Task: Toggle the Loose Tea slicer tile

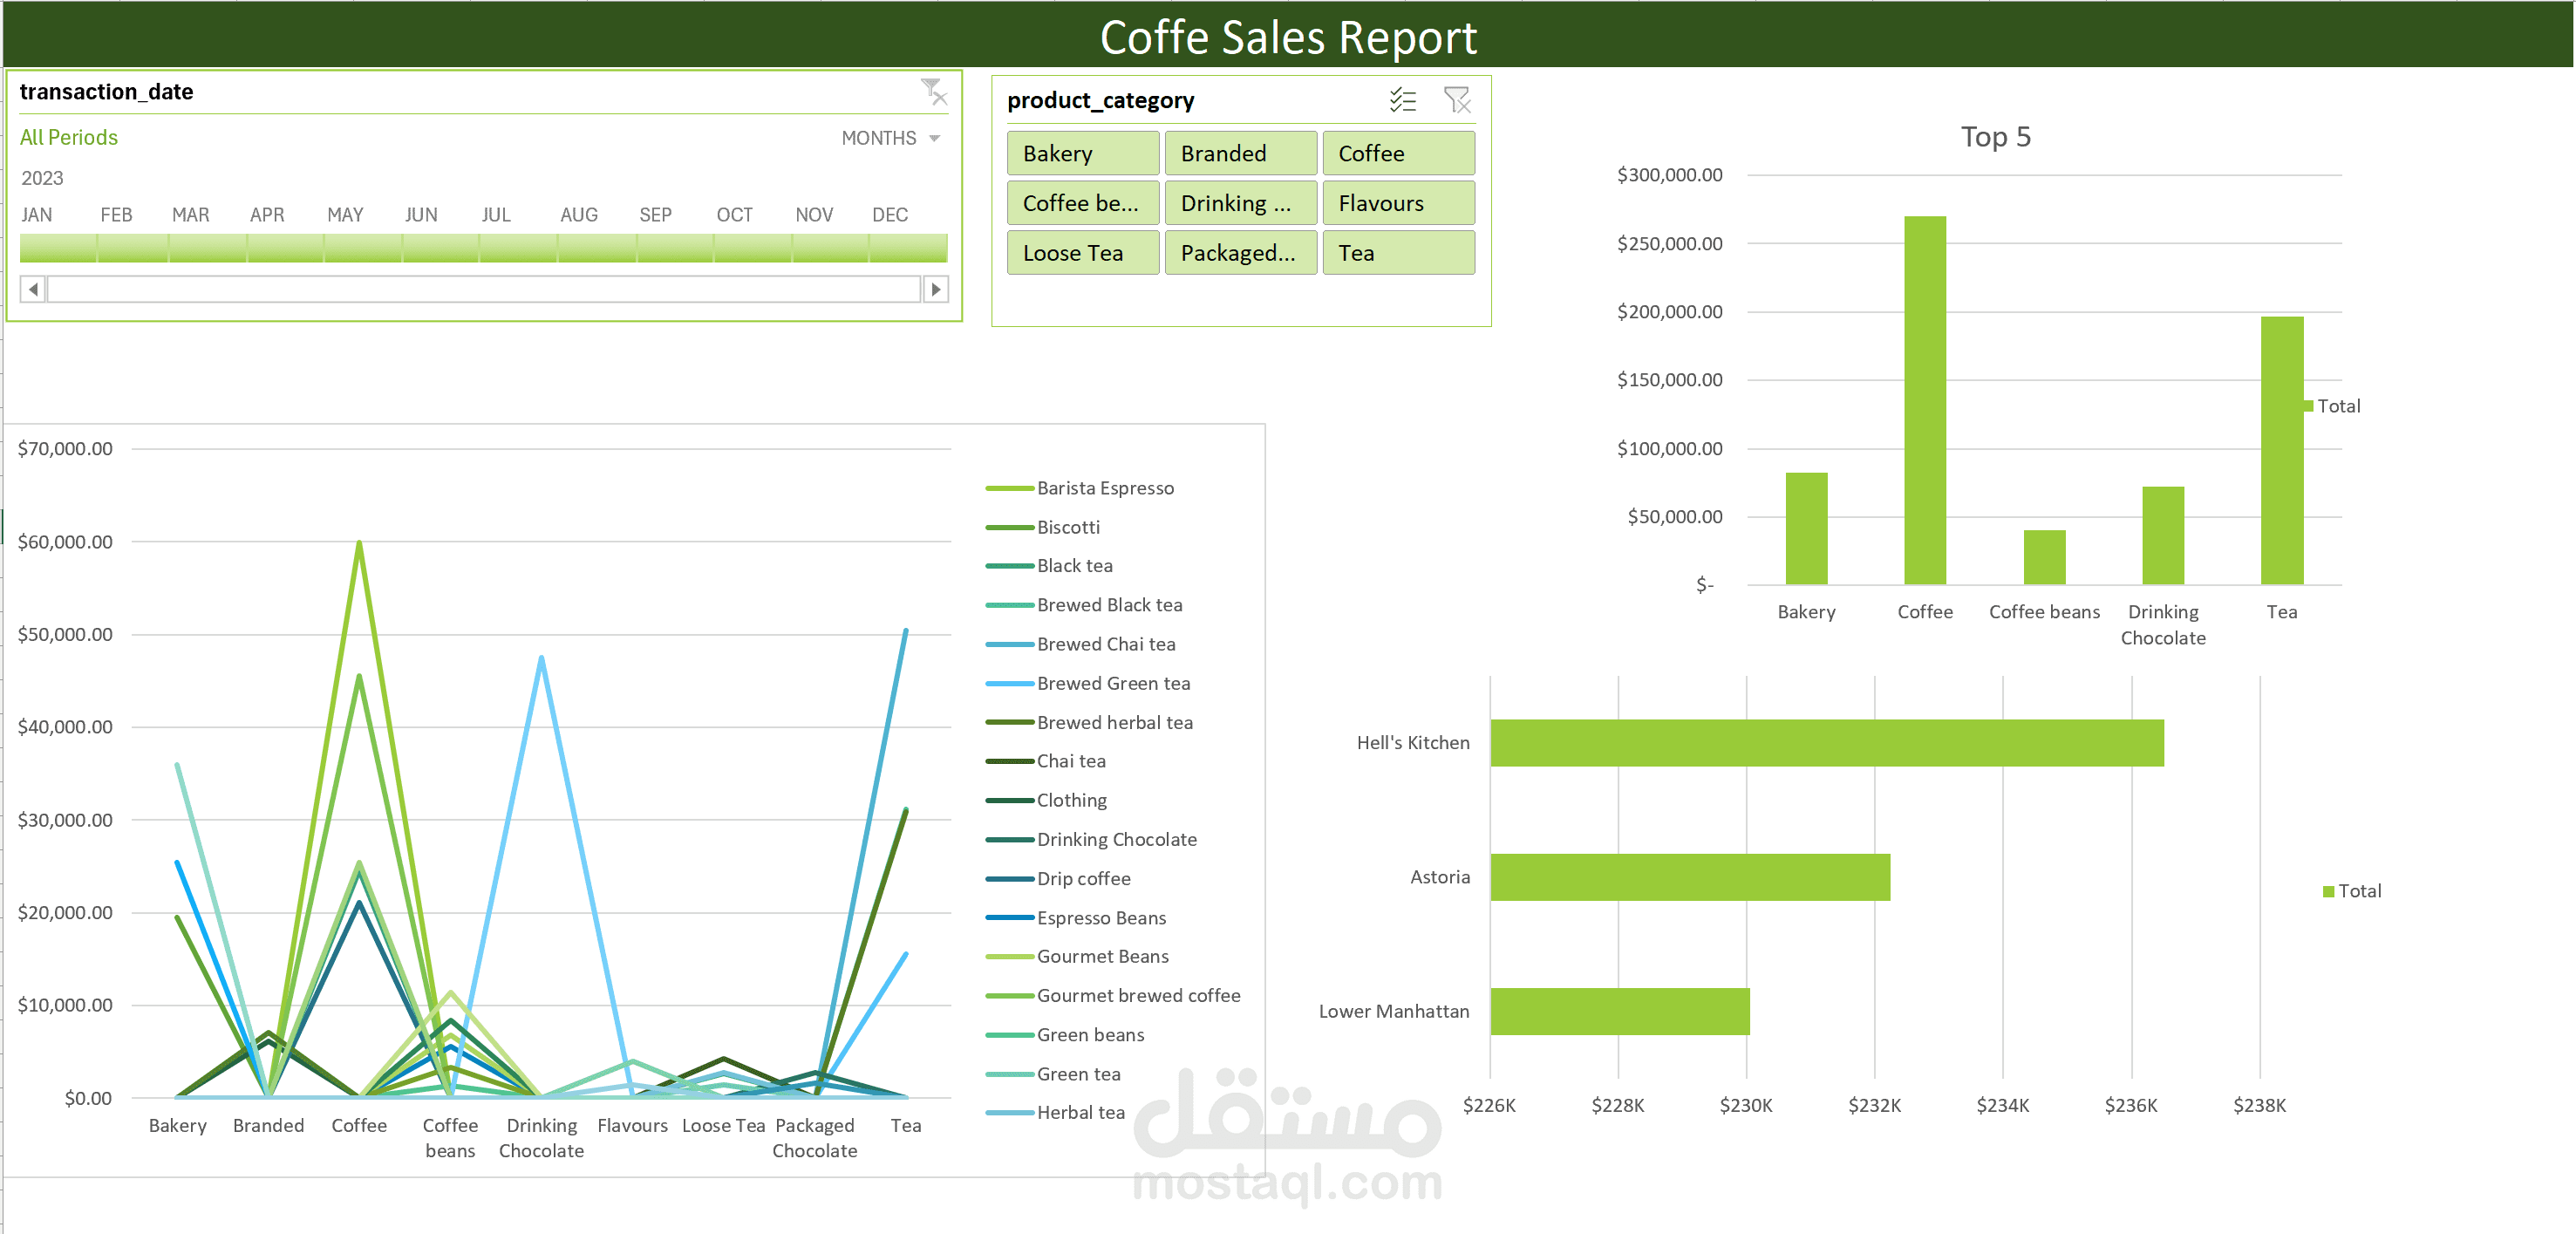Action: 1082,252
